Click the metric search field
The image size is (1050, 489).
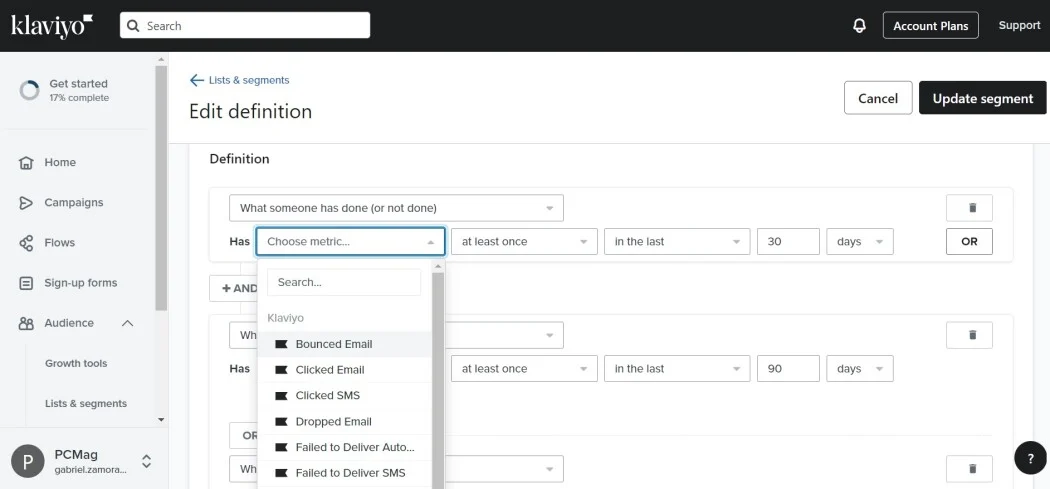tap(344, 282)
